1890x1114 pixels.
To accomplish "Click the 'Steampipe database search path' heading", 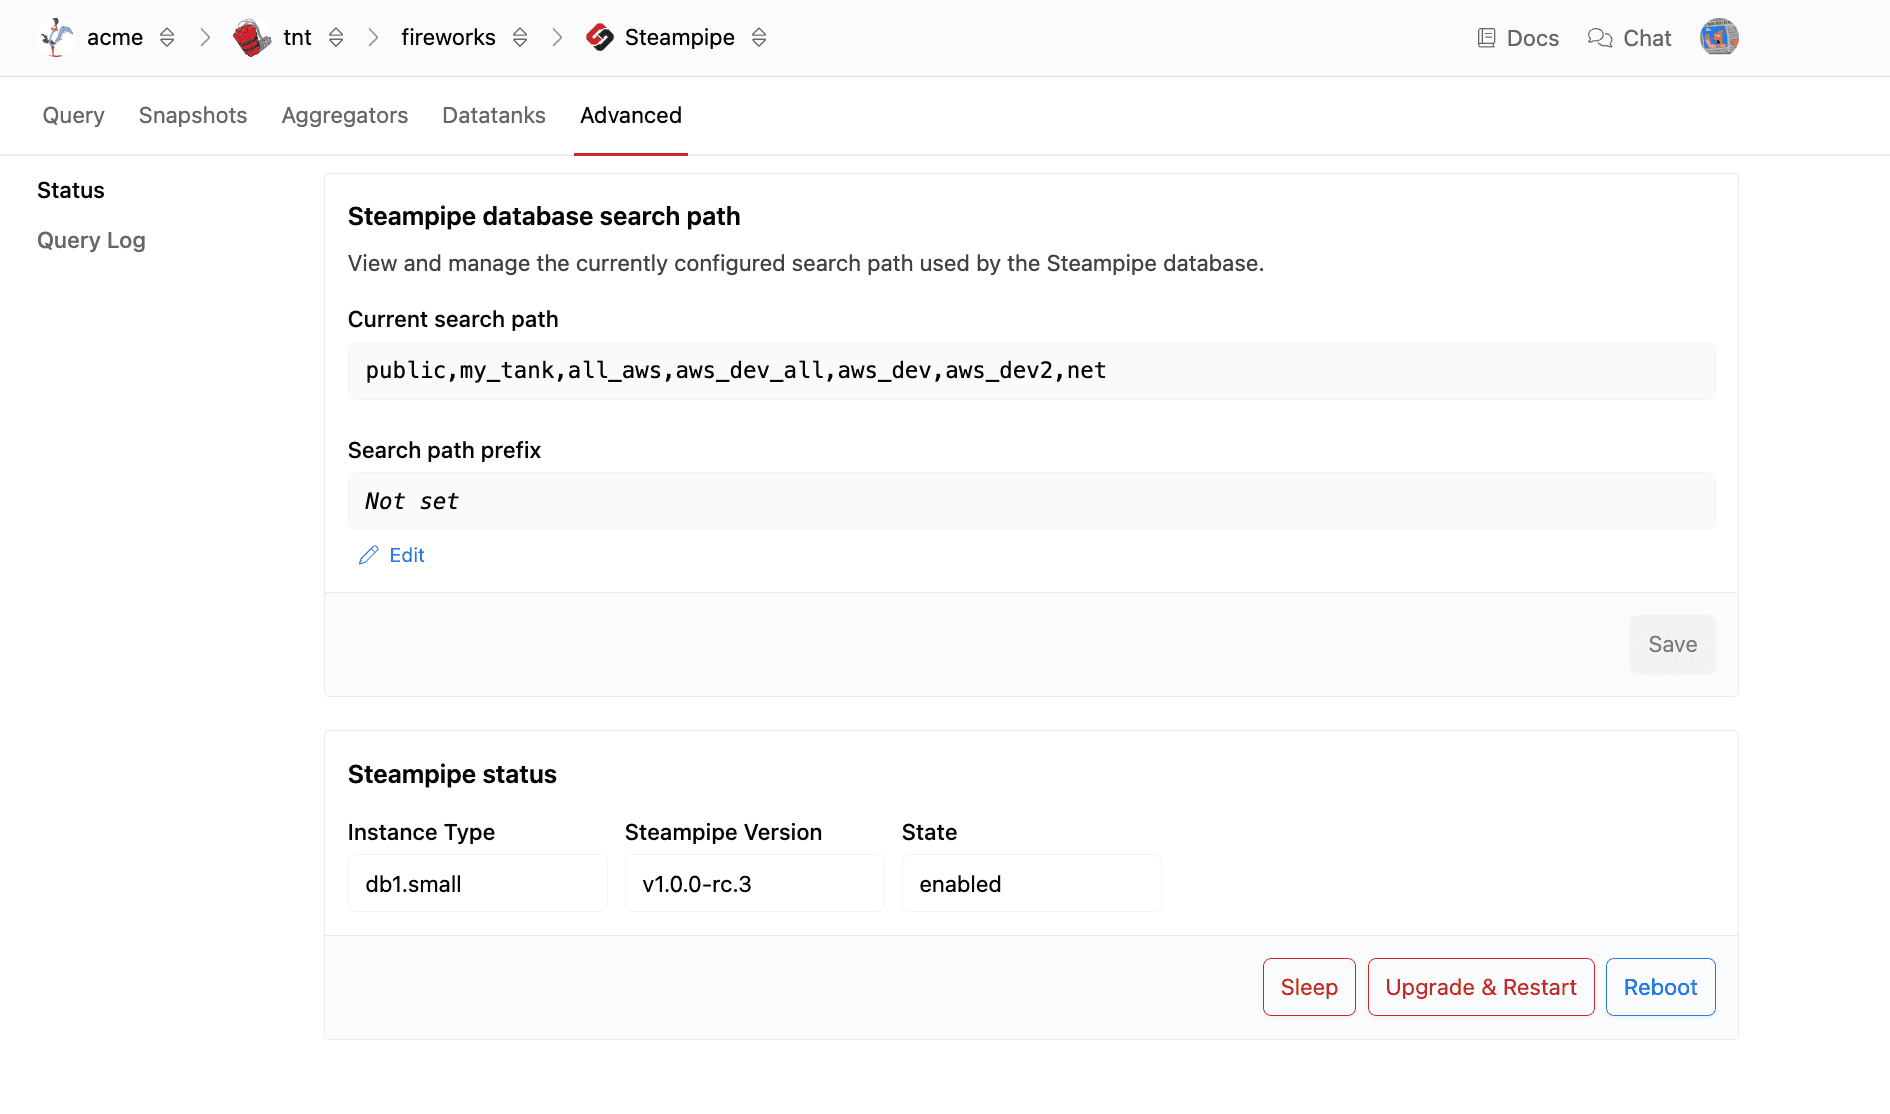I will 544,216.
